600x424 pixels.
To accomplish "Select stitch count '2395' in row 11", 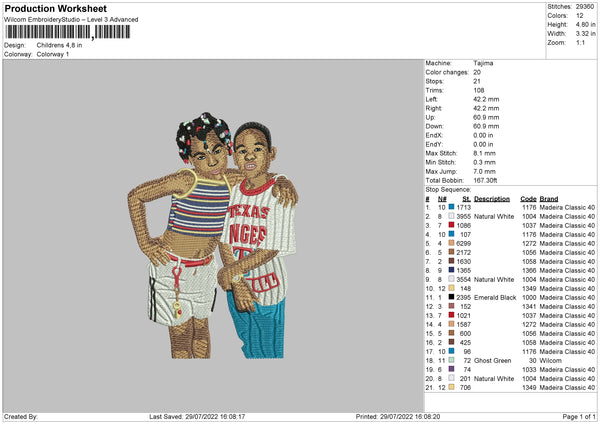I will click(463, 297).
